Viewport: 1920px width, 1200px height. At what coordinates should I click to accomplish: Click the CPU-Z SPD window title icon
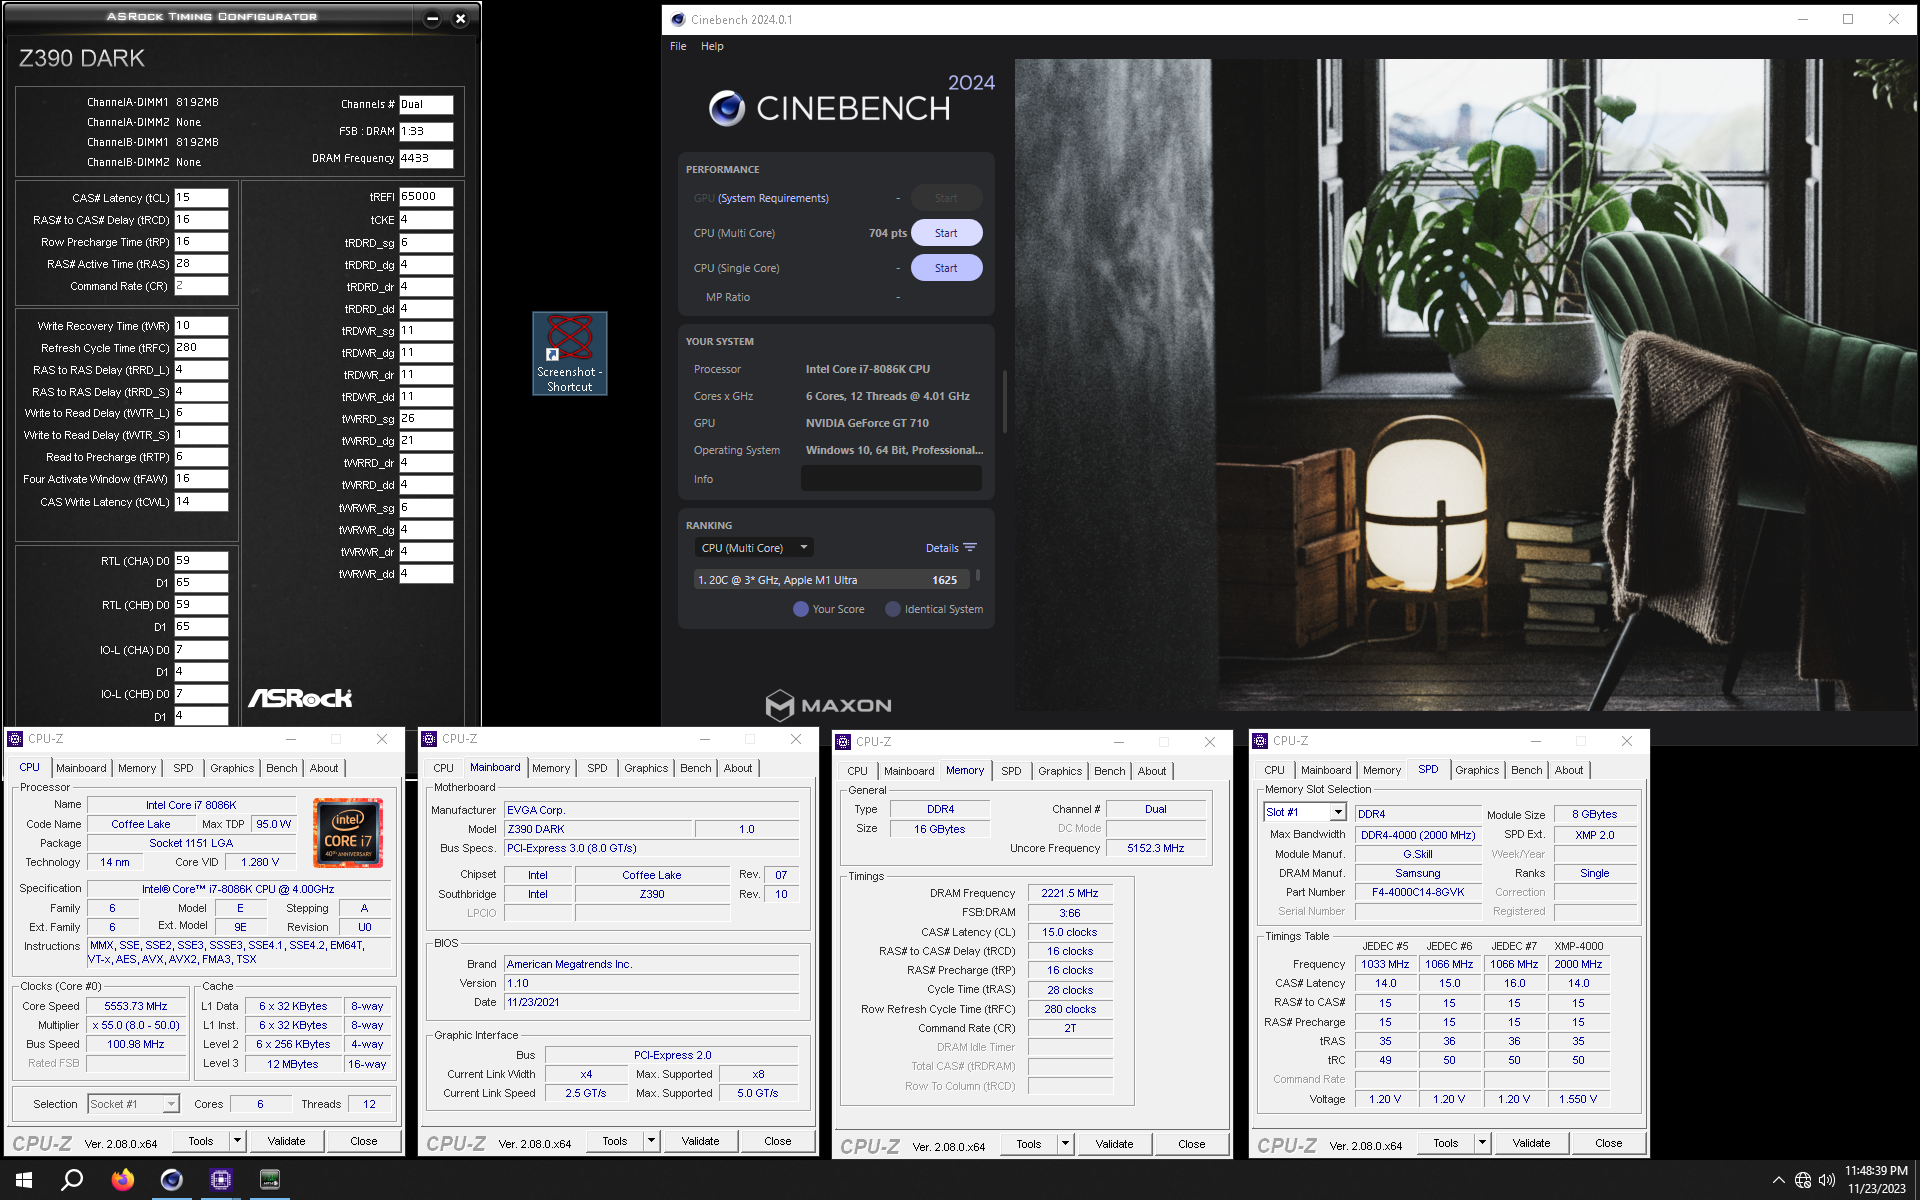tap(1260, 741)
